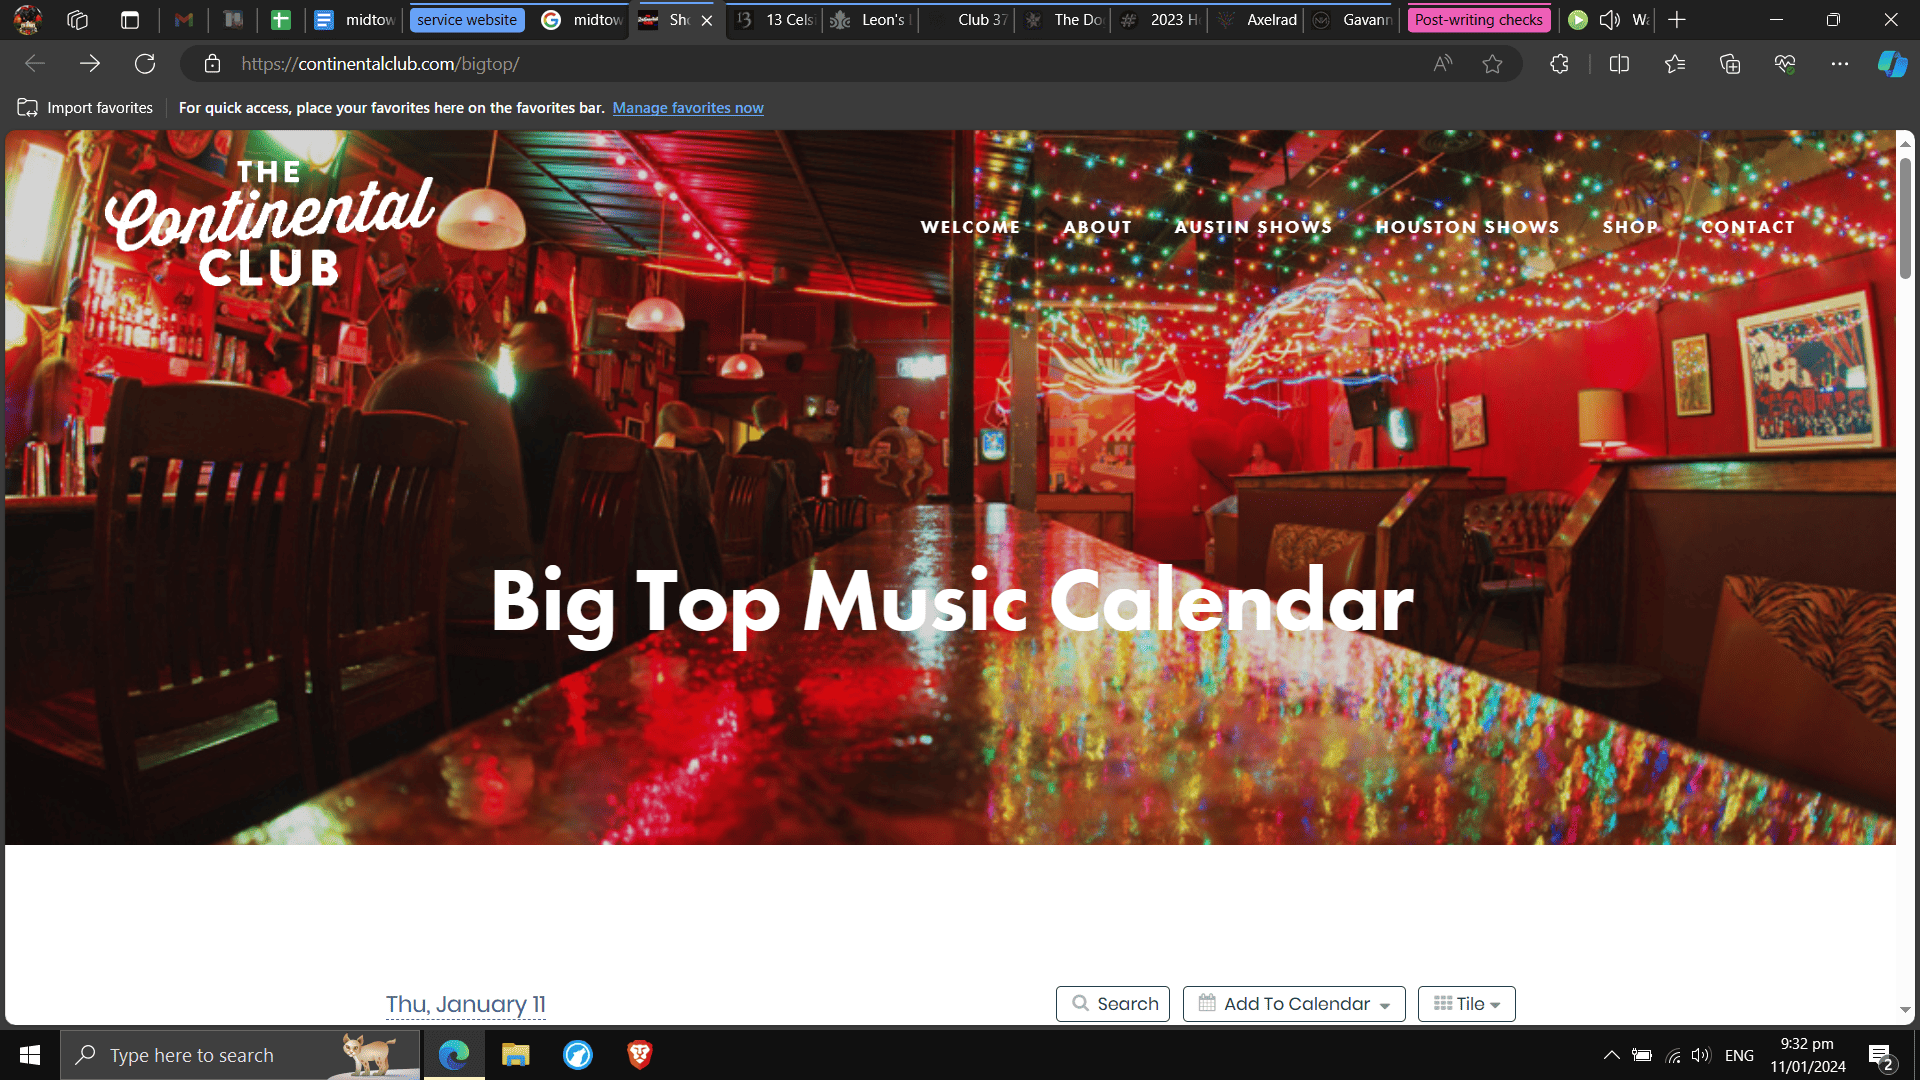The height and width of the screenshot is (1080, 1920).
Task: Expand the Add To Calendar dropdown
Action: [x=1294, y=1004]
